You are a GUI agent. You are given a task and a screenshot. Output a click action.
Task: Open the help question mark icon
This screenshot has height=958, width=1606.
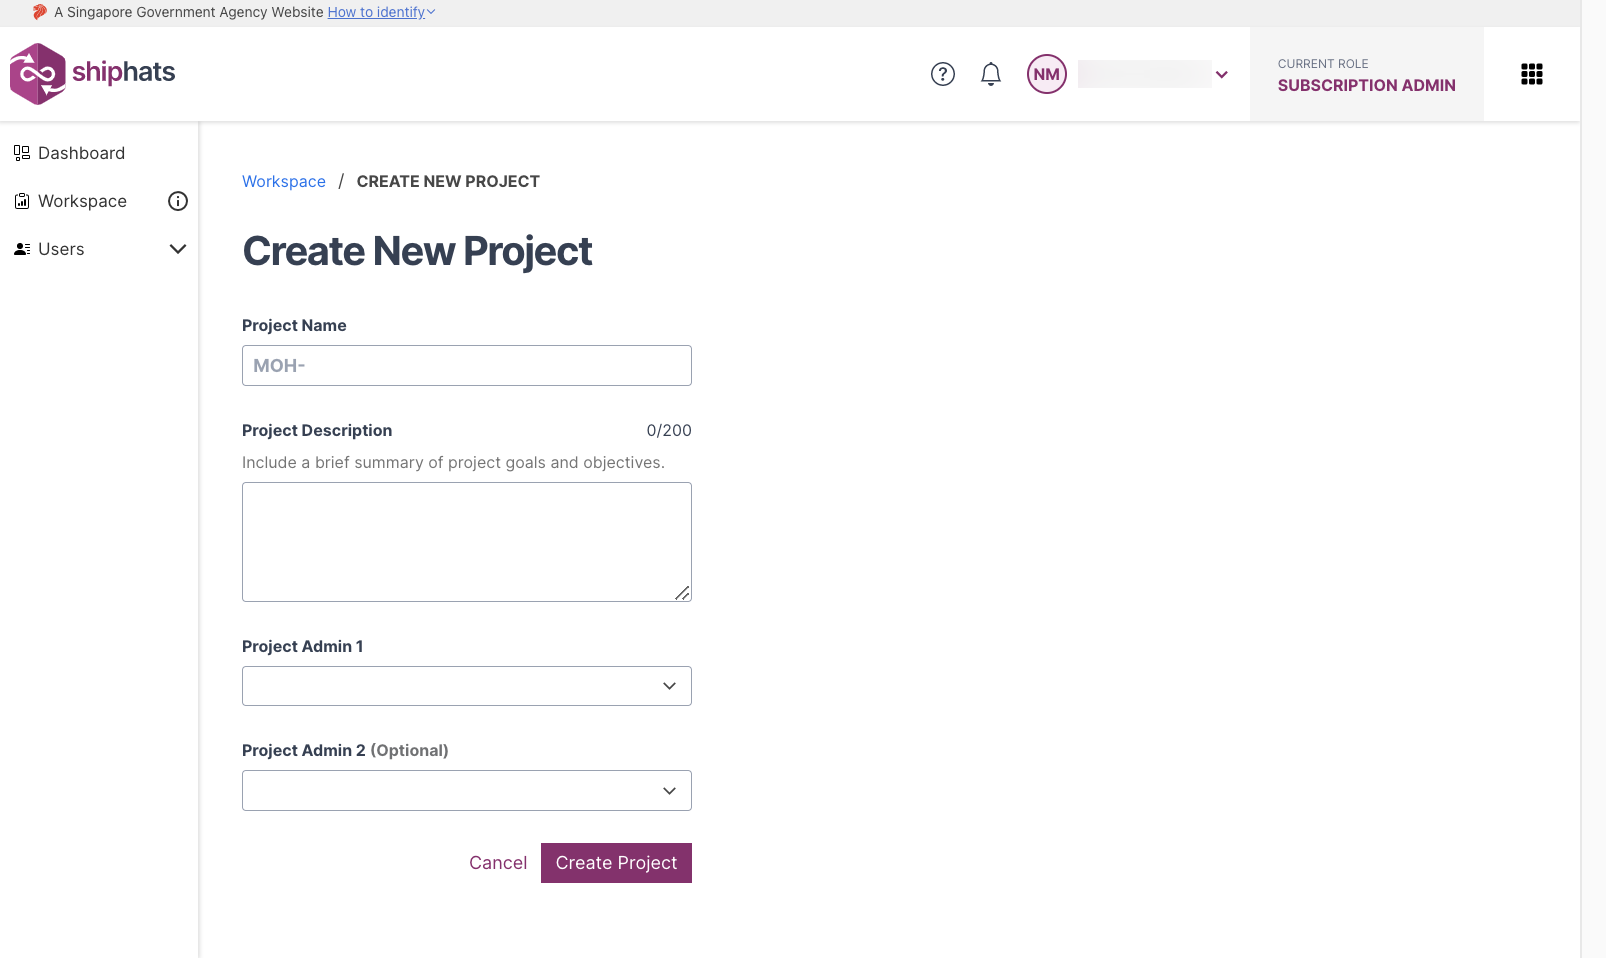pos(943,74)
